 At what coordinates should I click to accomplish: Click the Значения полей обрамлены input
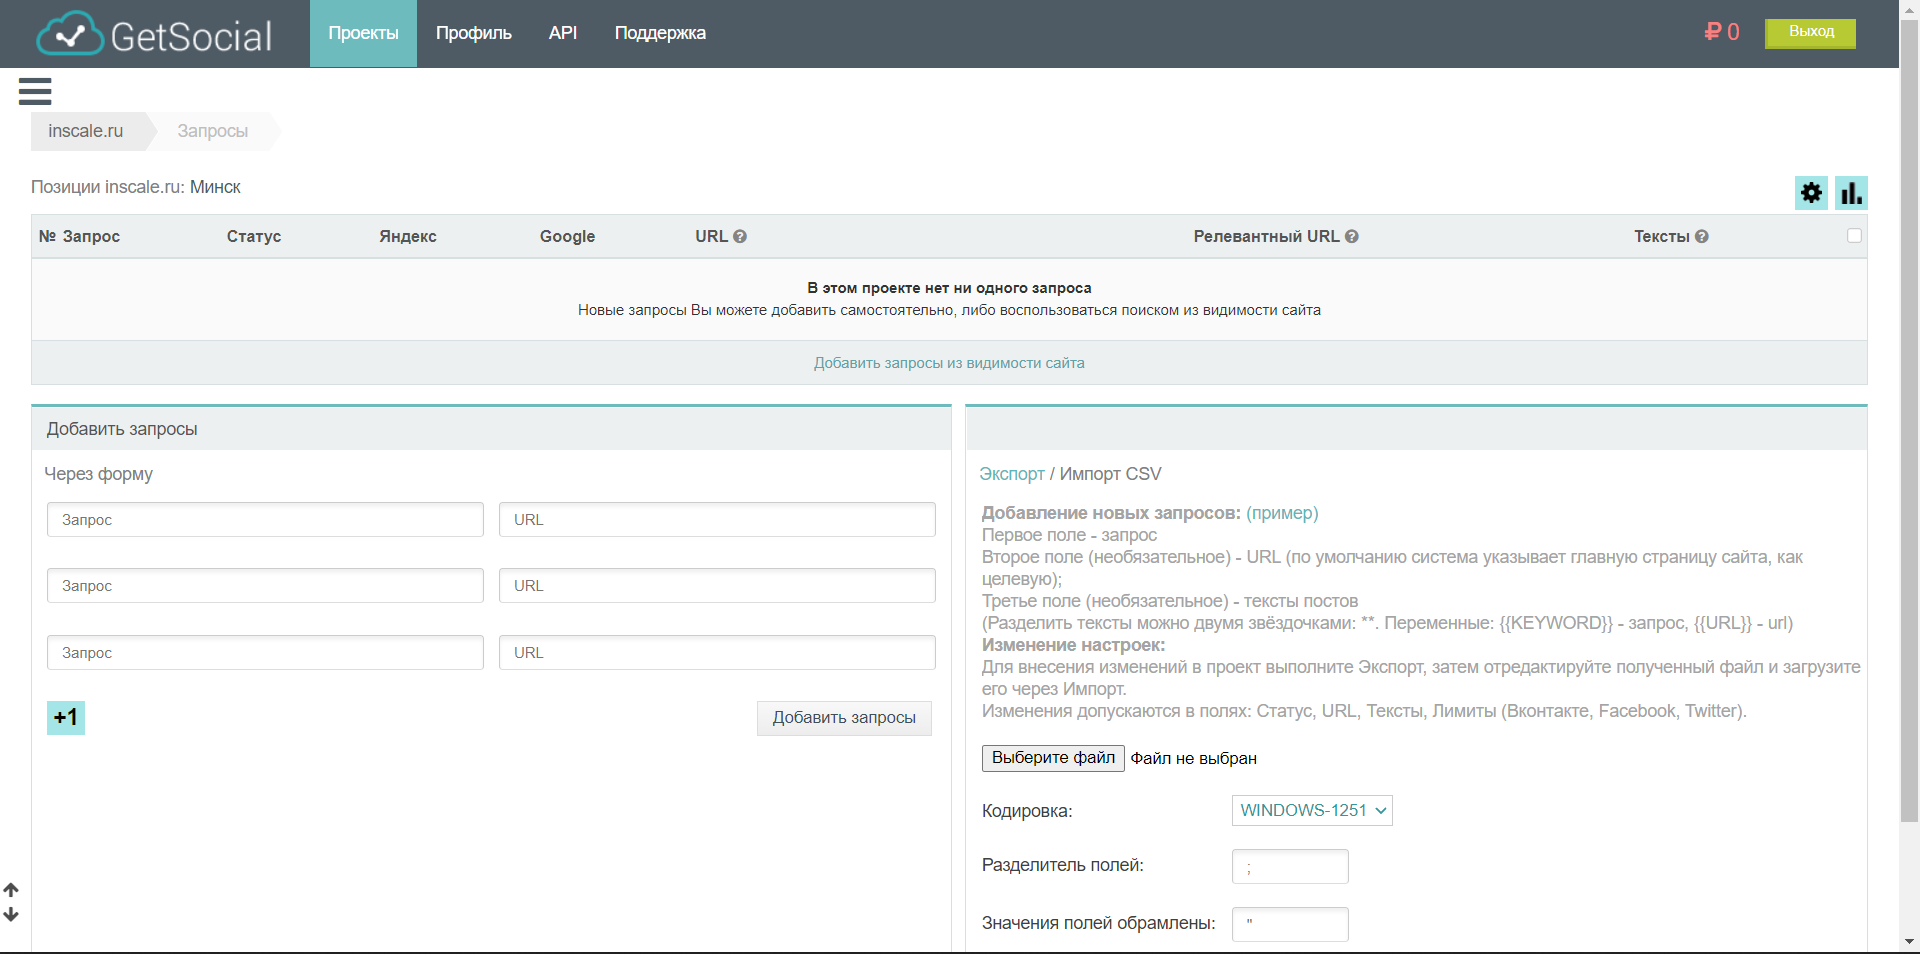(x=1290, y=925)
